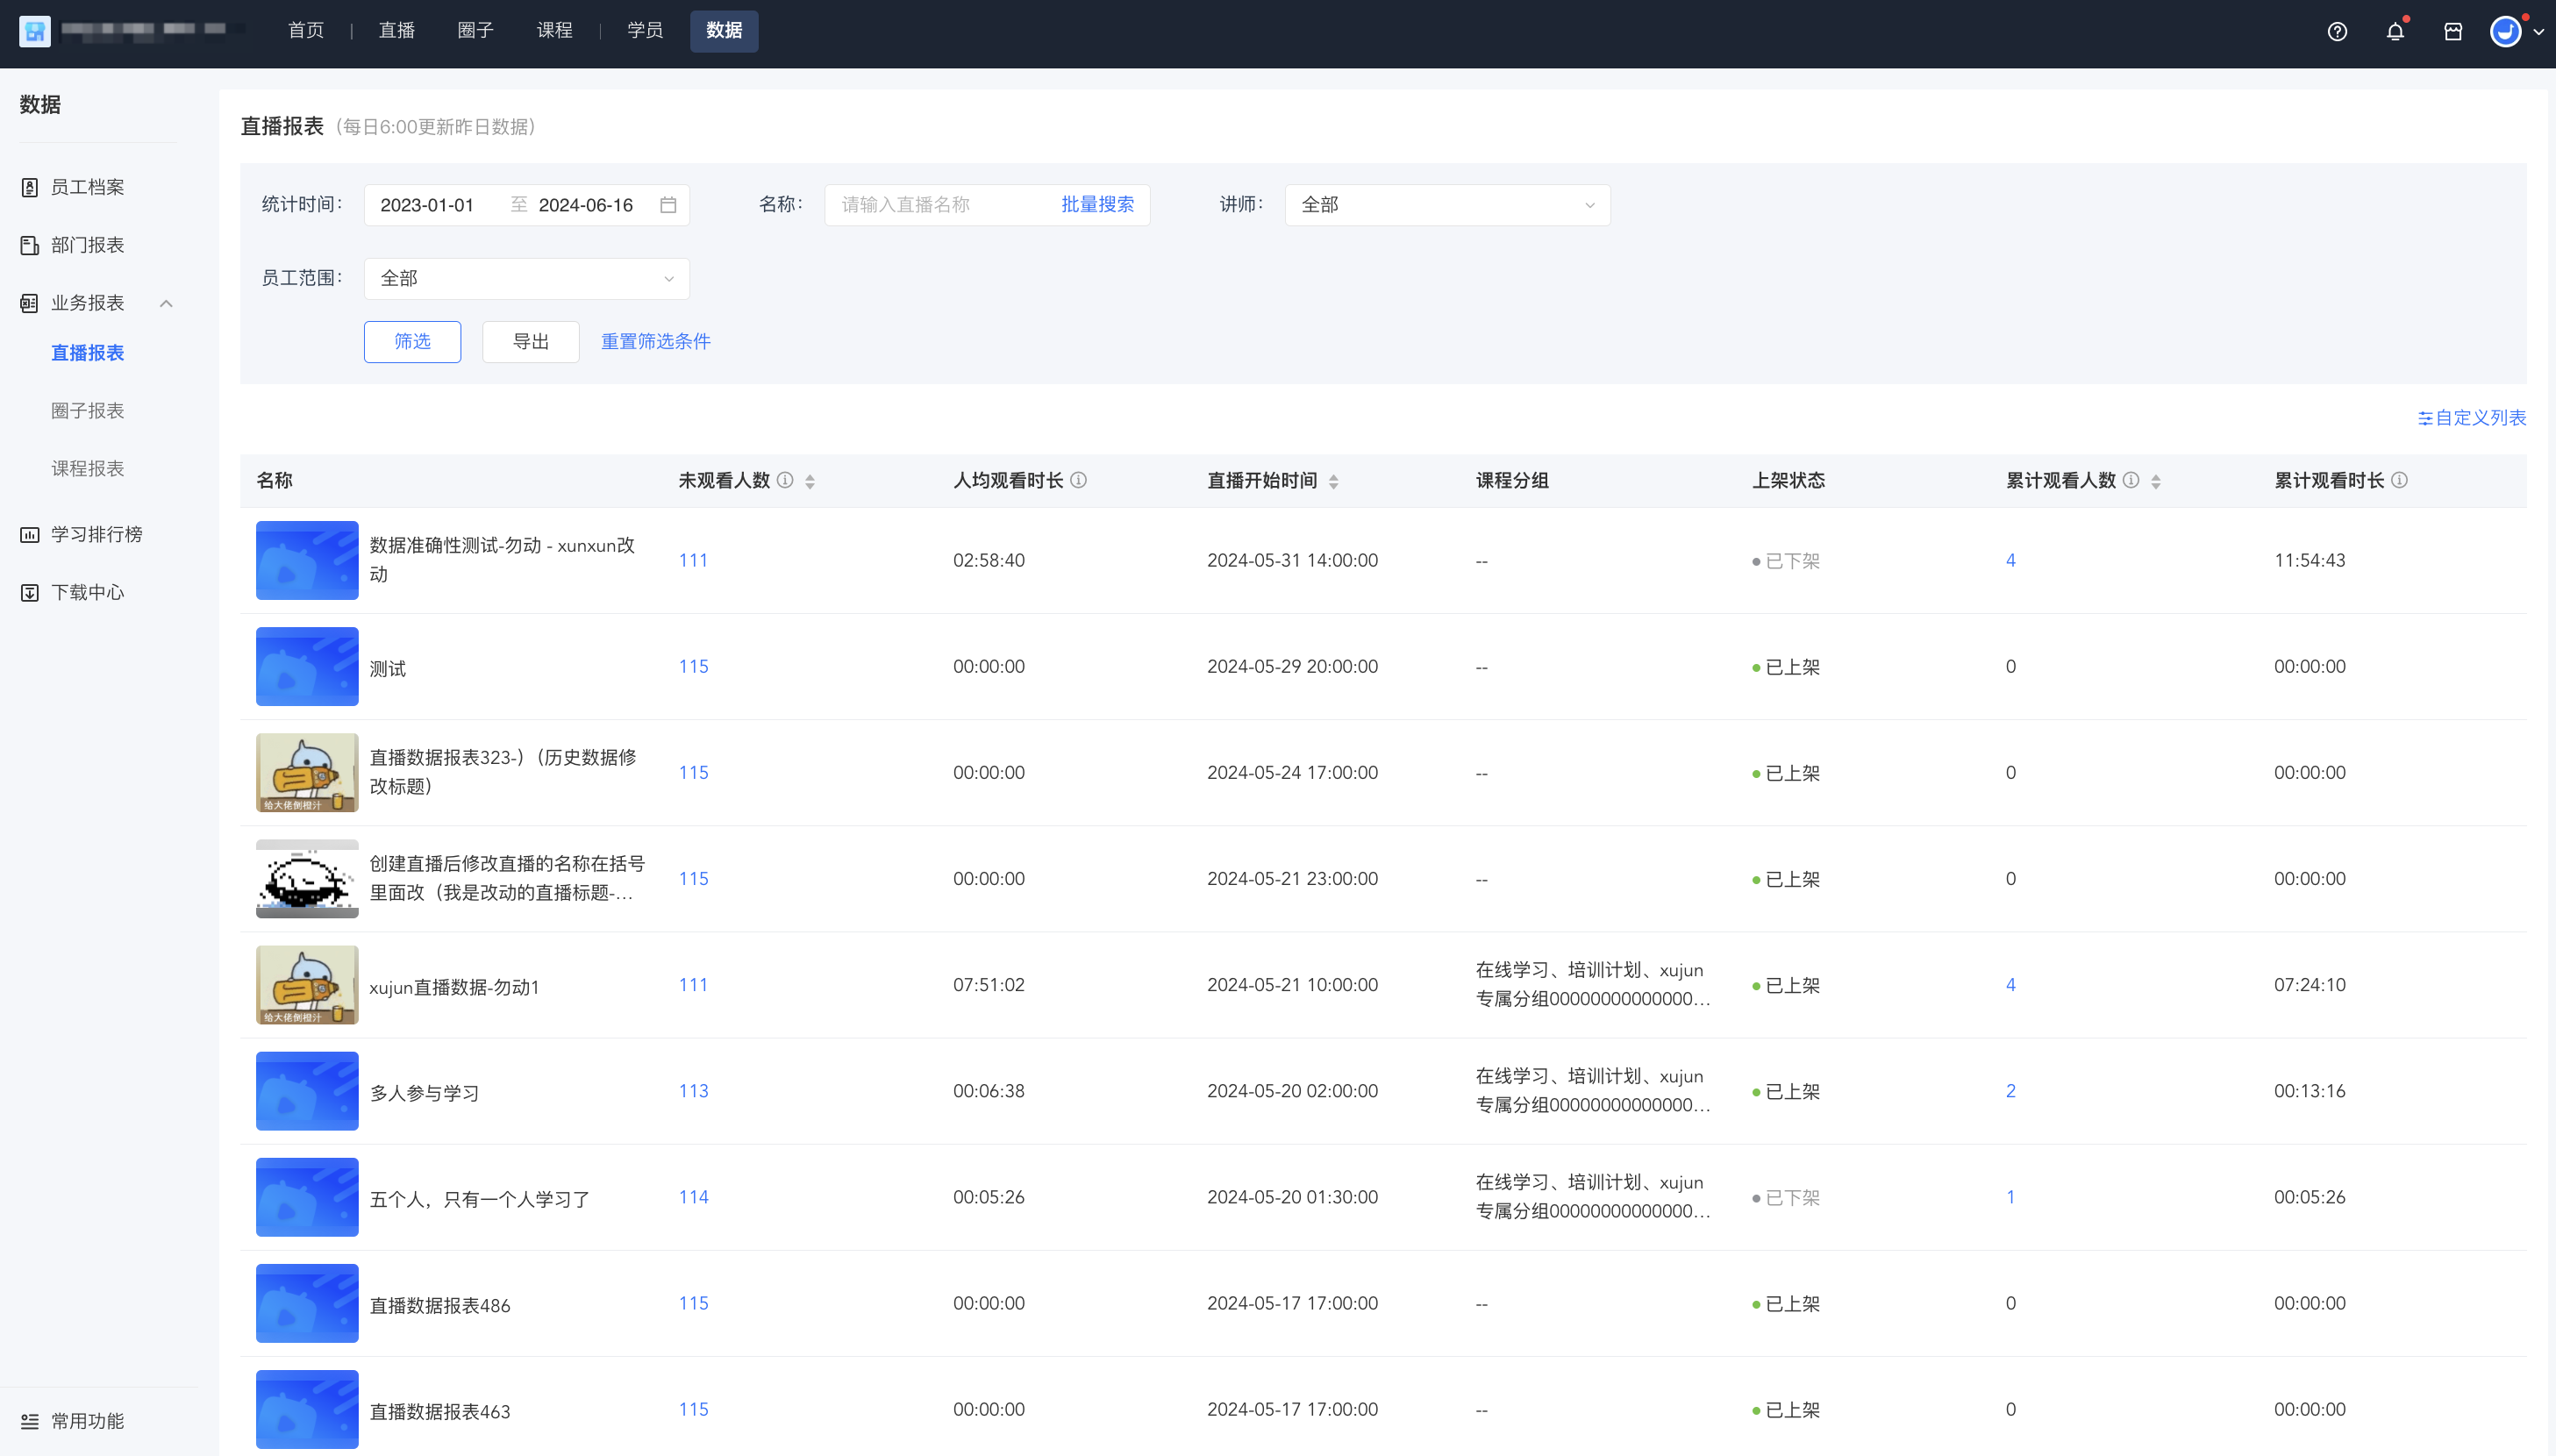Image resolution: width=2556 pixels, height=1456 pixels.
Task: Click the app logo in top-left
Action: [35, 32]
